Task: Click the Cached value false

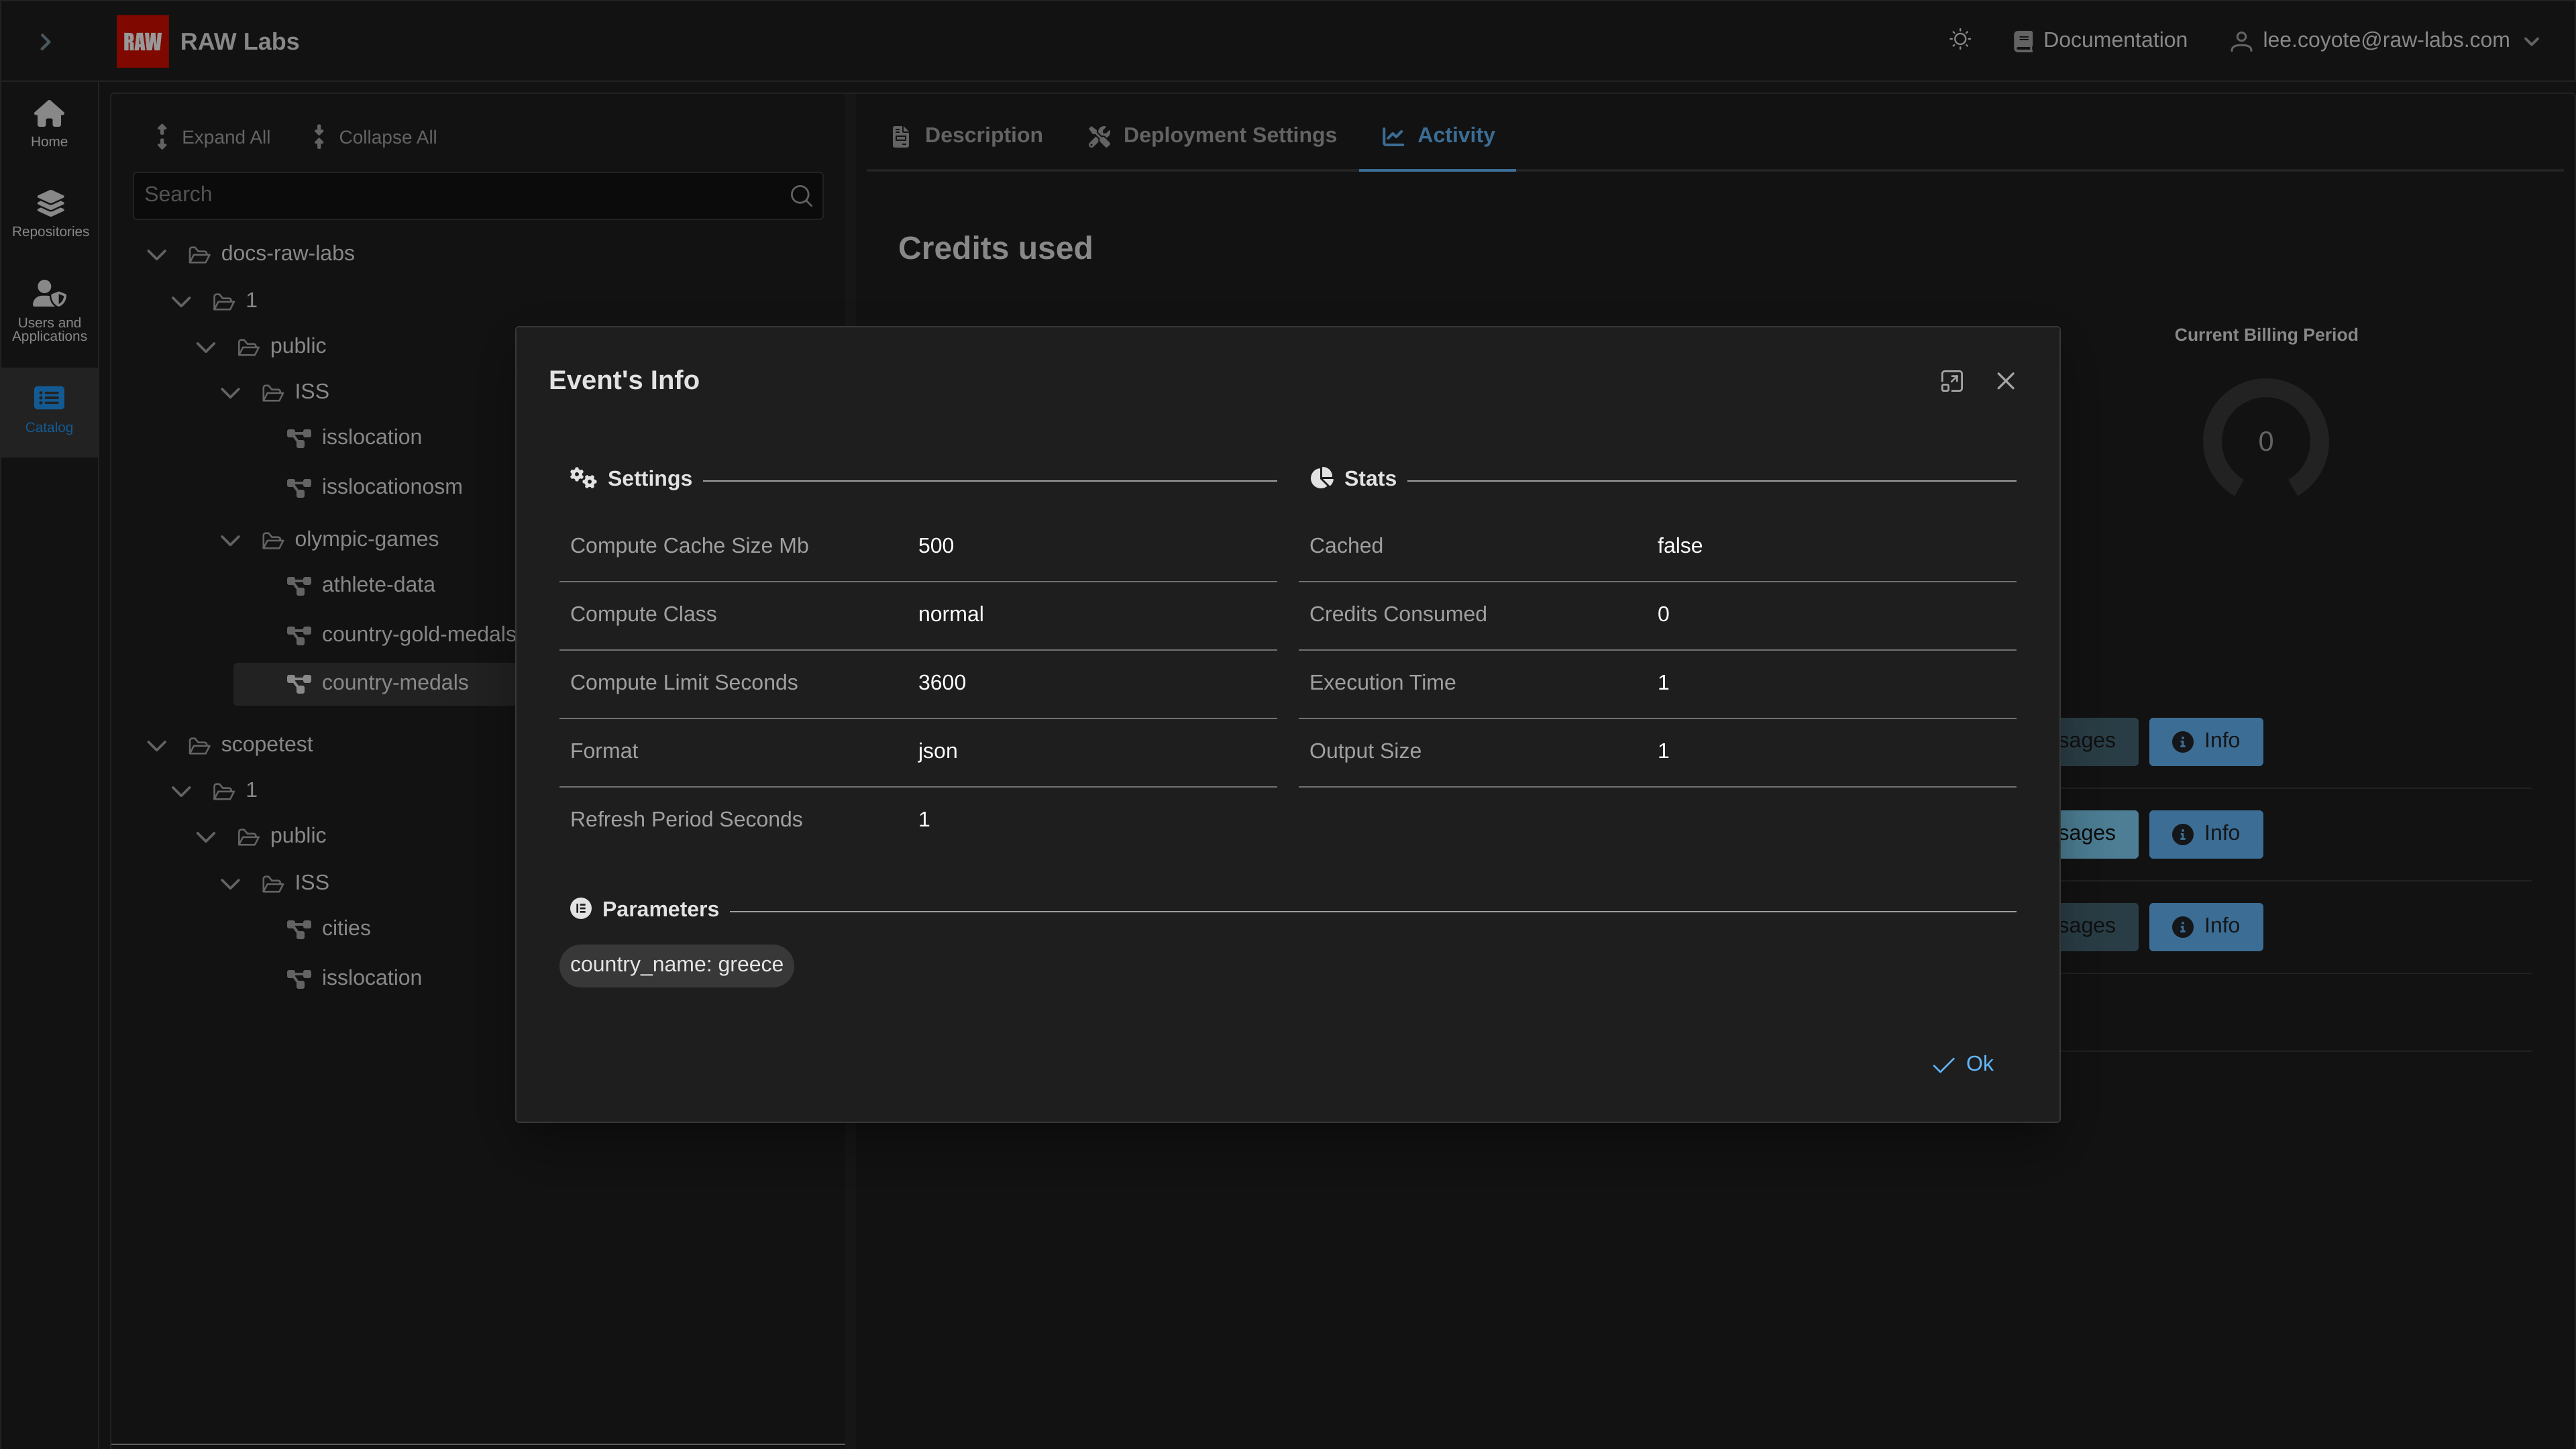Action: point(1679,546)
